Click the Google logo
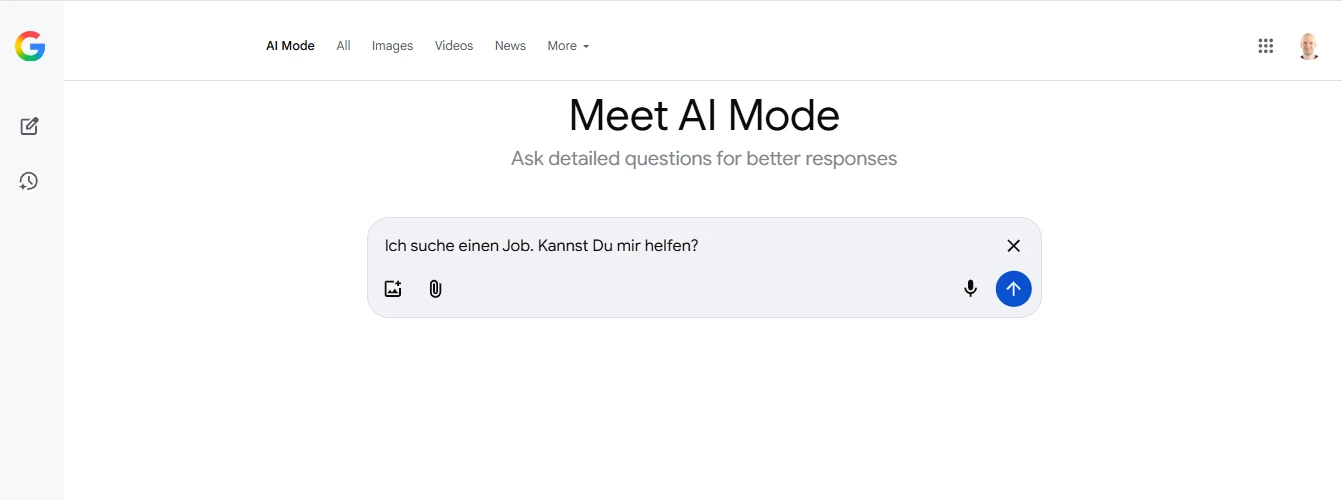This screenshot has width=1342, height=500. (30, 46)
